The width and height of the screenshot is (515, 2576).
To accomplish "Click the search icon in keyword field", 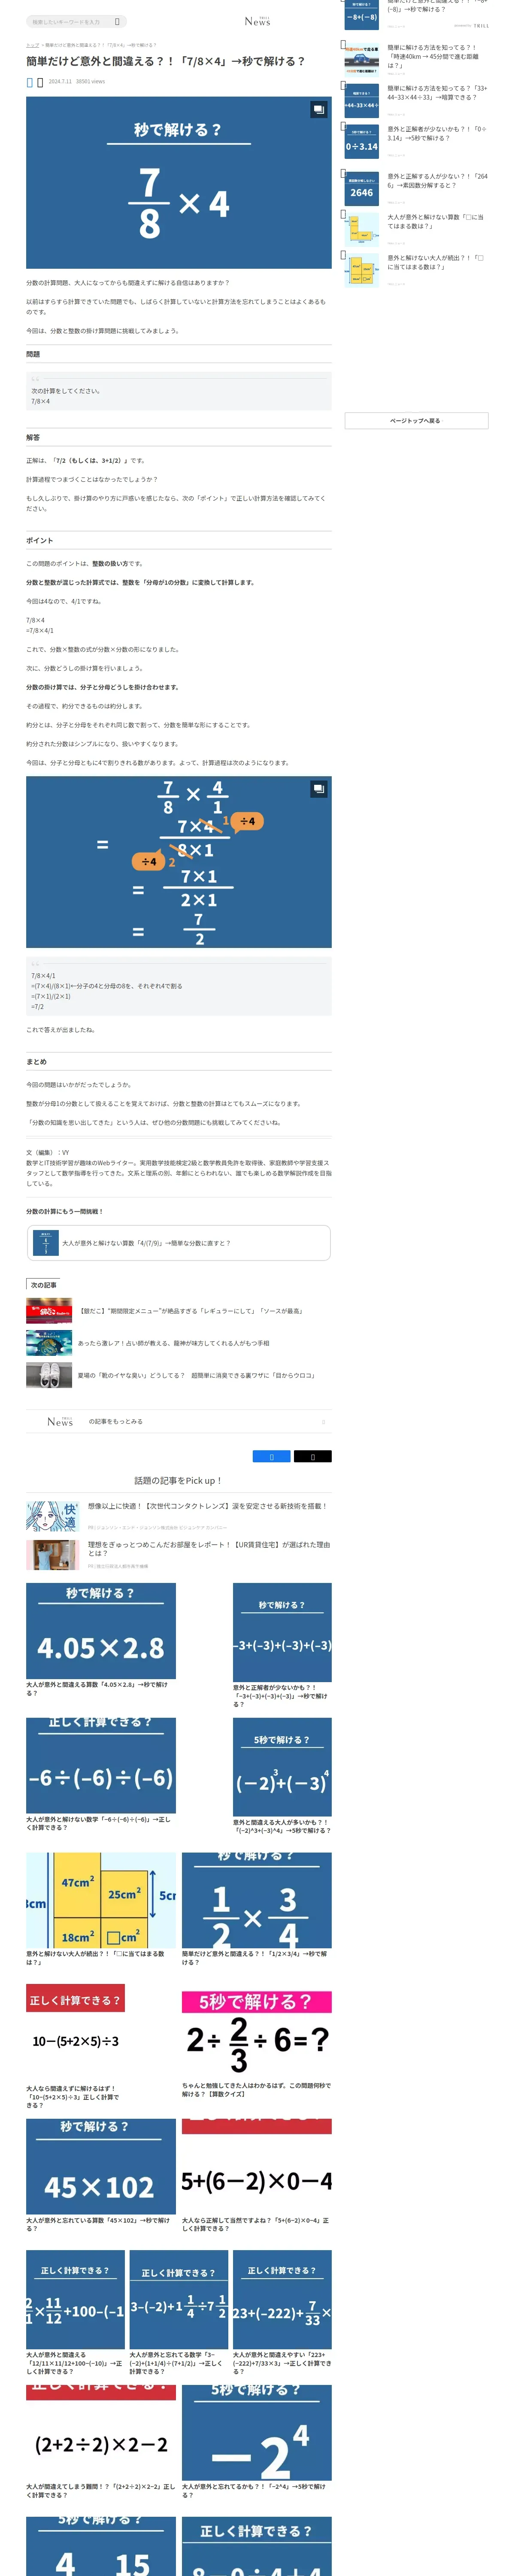I will coord(117,21).
